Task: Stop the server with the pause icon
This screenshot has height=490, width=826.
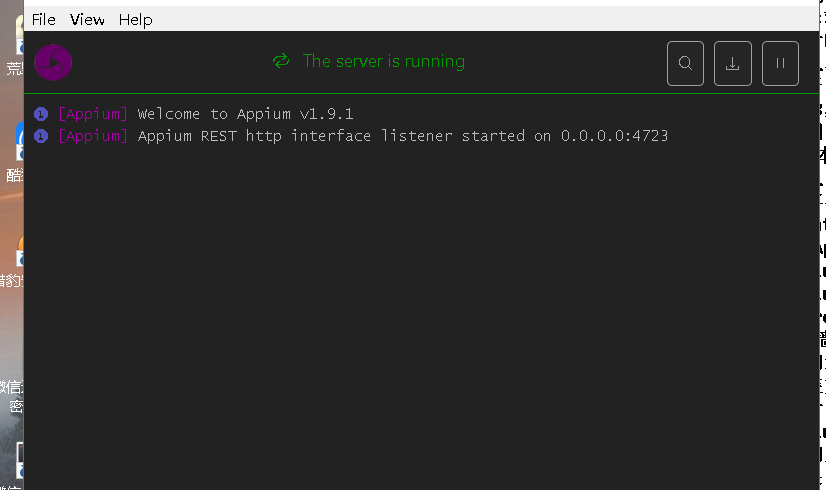Action: pos(780,63)
